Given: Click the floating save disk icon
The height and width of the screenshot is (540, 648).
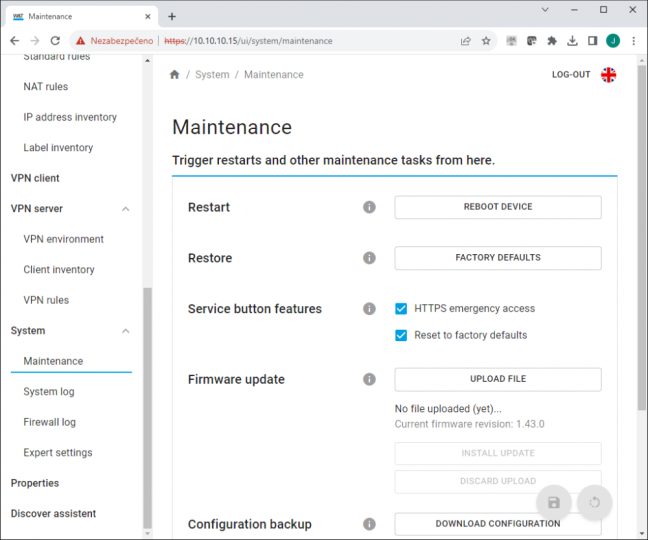Looking at the screenshot, I should click(x=554, y=503).
